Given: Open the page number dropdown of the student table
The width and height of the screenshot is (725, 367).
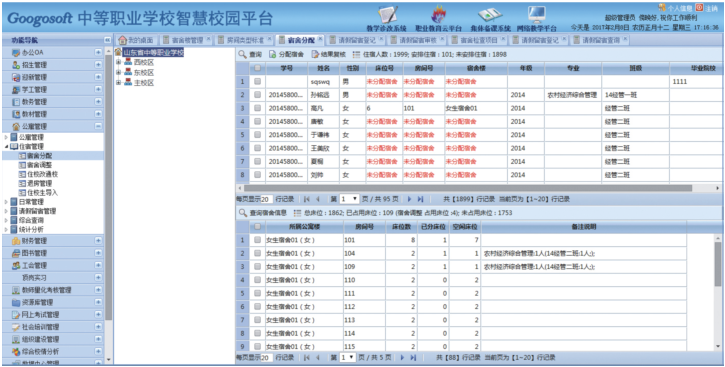Looking at the screenshot, I should tap(349, 199).
